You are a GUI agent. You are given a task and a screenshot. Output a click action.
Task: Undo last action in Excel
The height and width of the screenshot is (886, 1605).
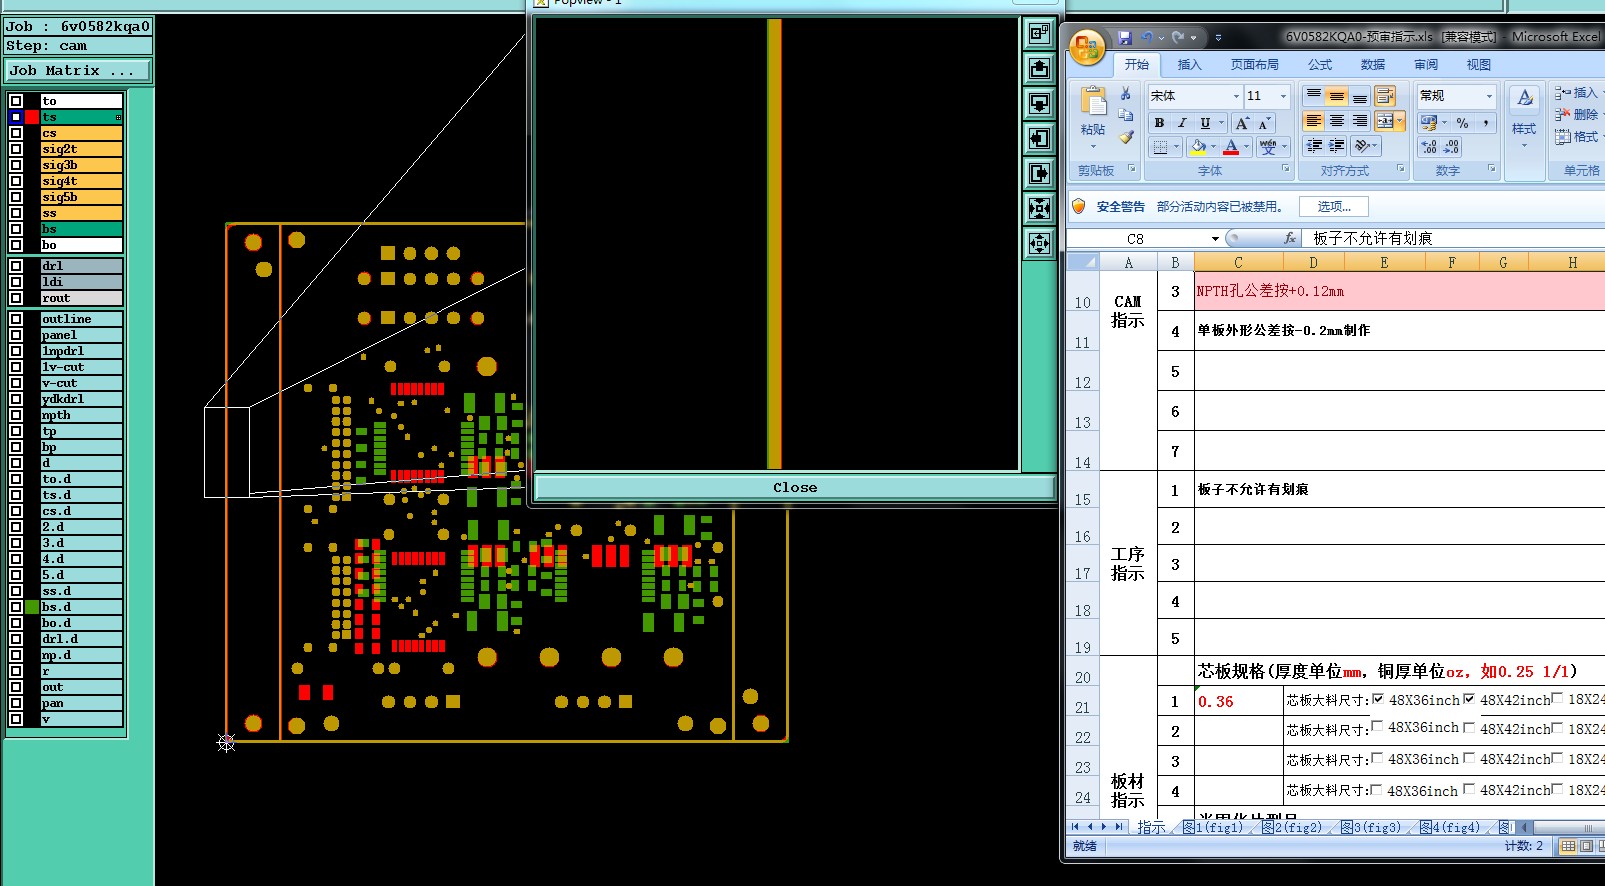tap(1147, 37)
